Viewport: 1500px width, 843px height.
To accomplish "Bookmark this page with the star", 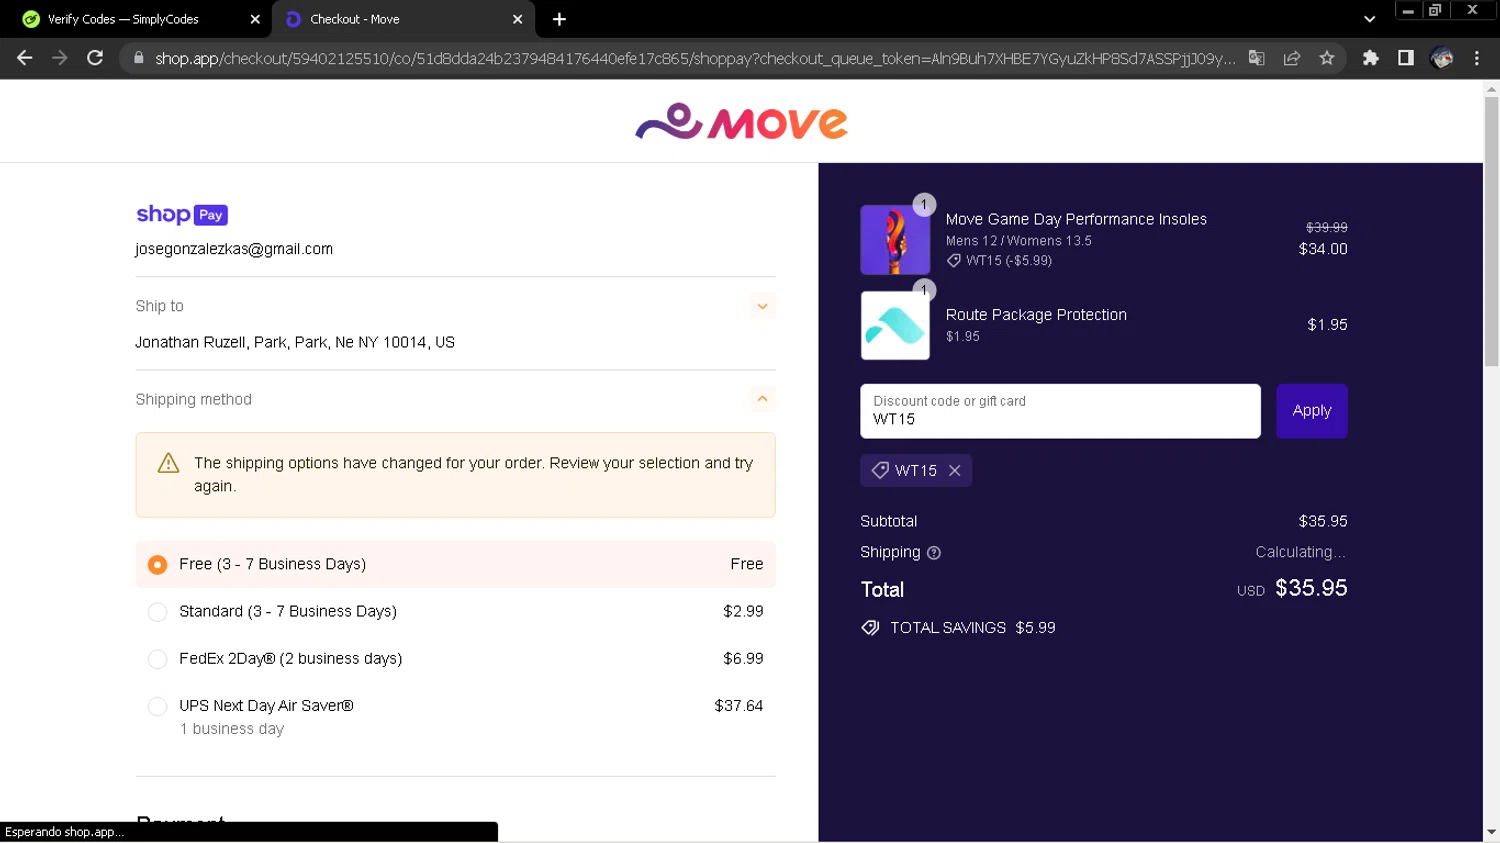I will click(1327, 58).
